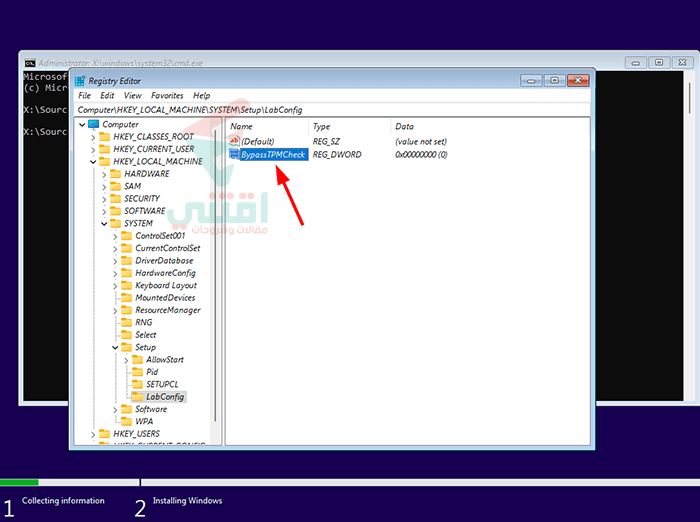Expand the HARDWARE key chevron
The image size is (700, 522).
104,174
